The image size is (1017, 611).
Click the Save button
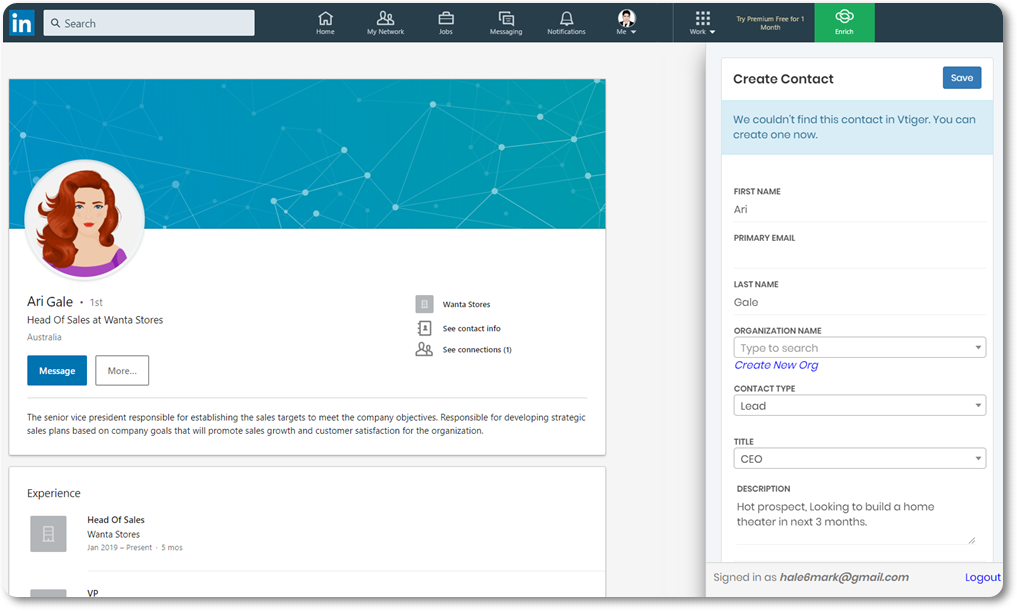pos(961,78)
